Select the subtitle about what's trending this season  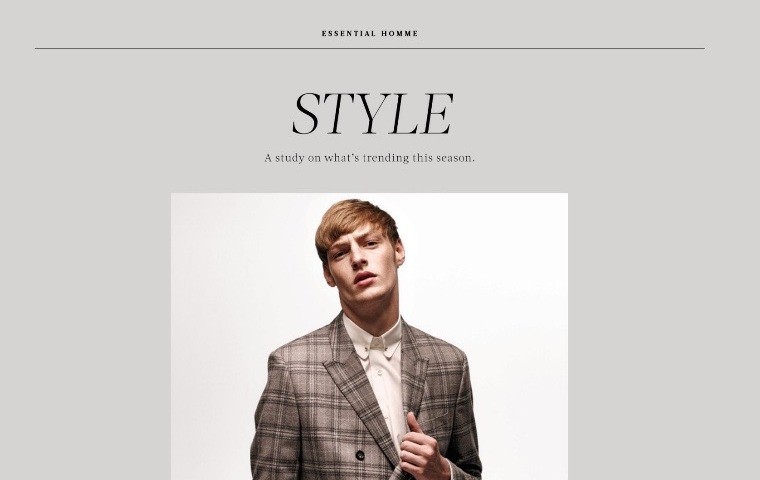pos(369,158)
